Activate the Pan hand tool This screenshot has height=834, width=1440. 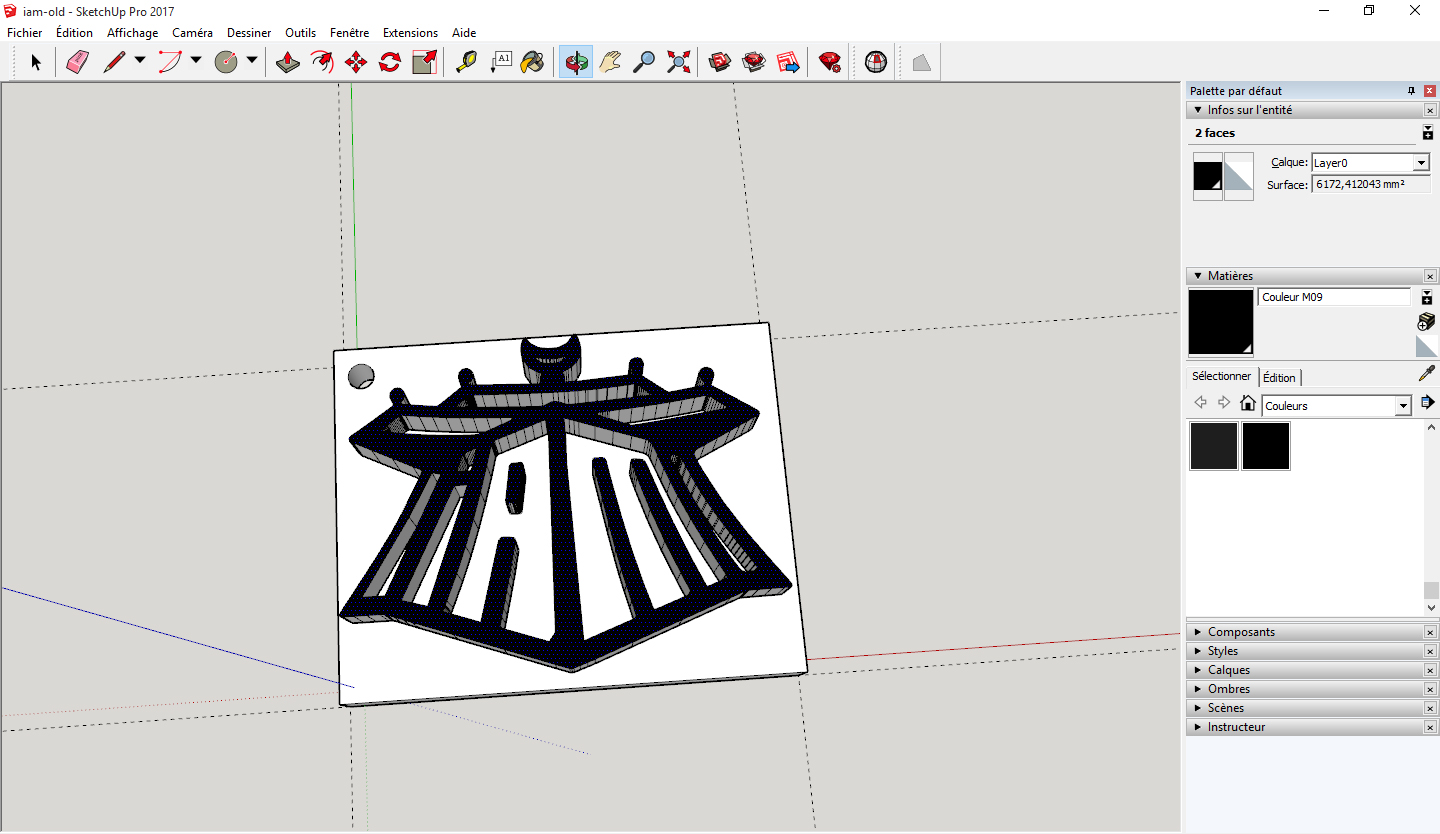click(610, 62)
